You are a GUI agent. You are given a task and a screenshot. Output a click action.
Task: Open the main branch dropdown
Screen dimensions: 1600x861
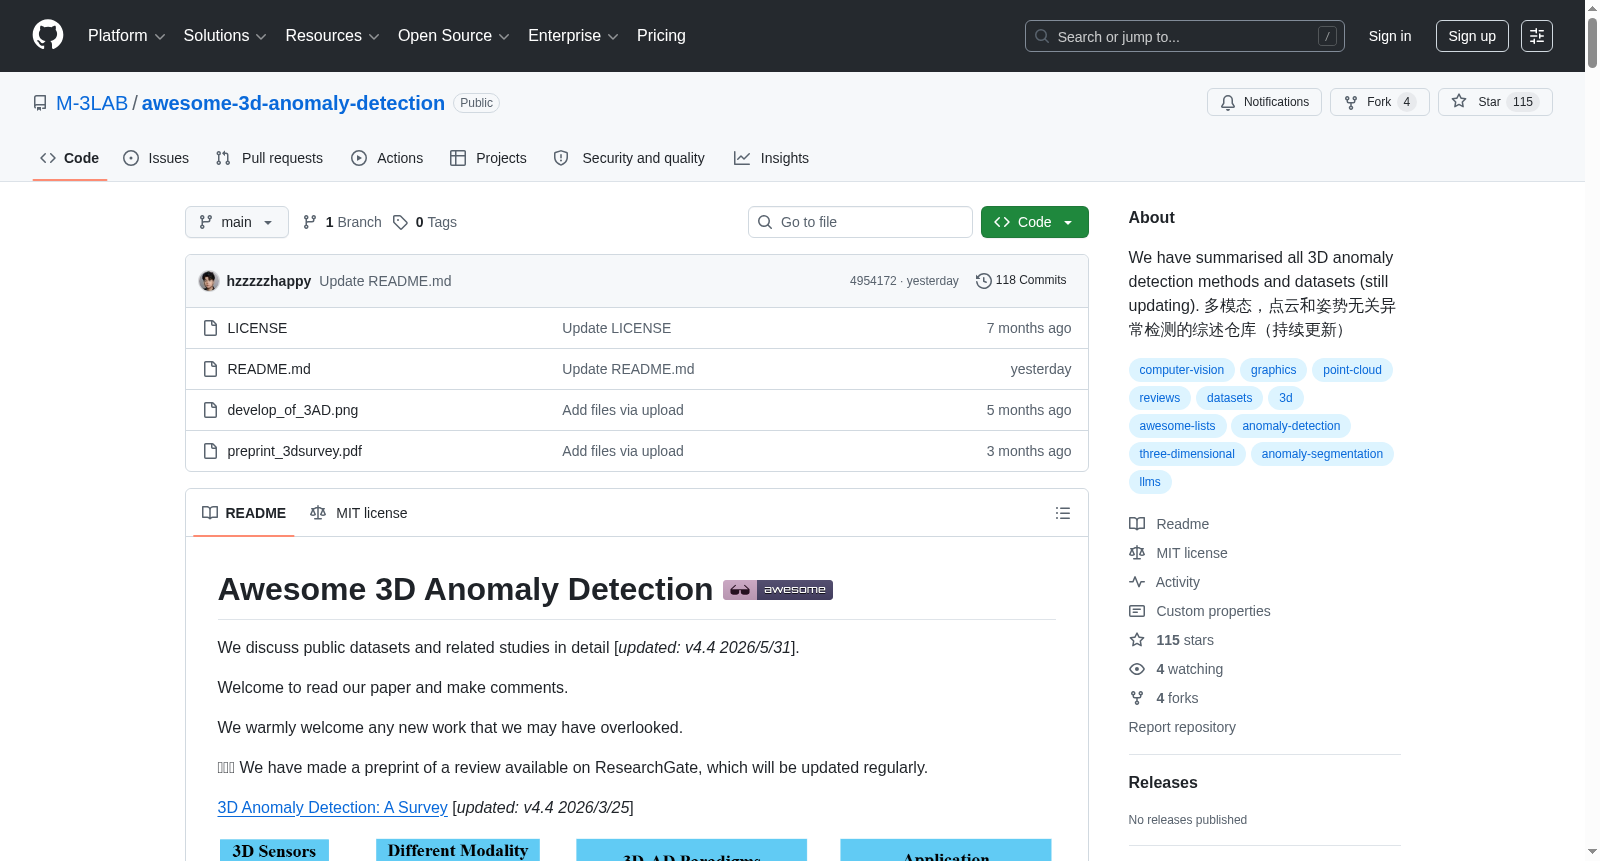pos(237,222)
